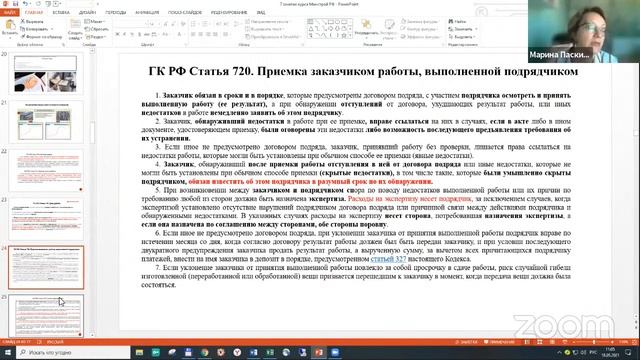Toggle Bold formatting (Ж)
The image size is (640, 360).
[117, 35]
